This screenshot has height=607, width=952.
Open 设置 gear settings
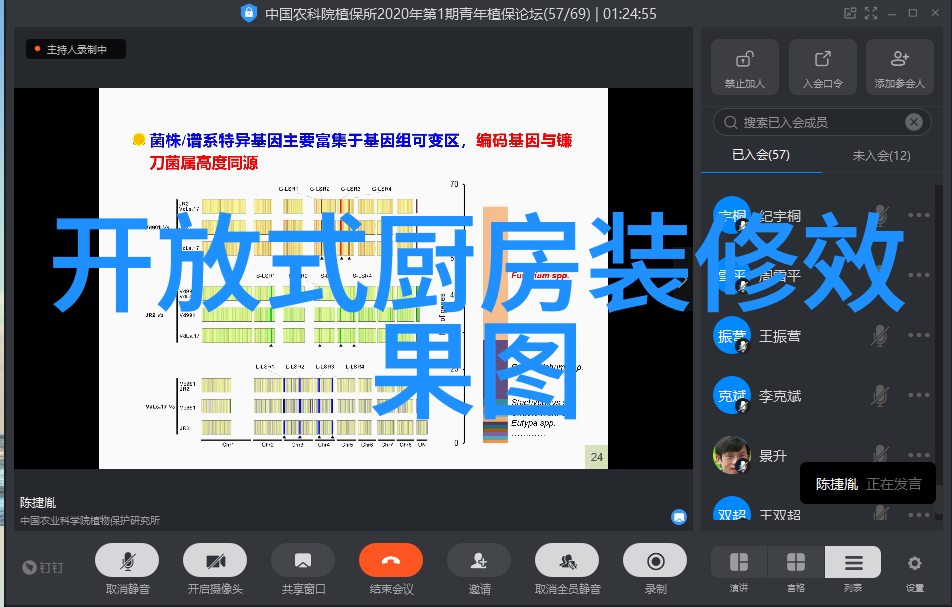click(x=914, y=563)
